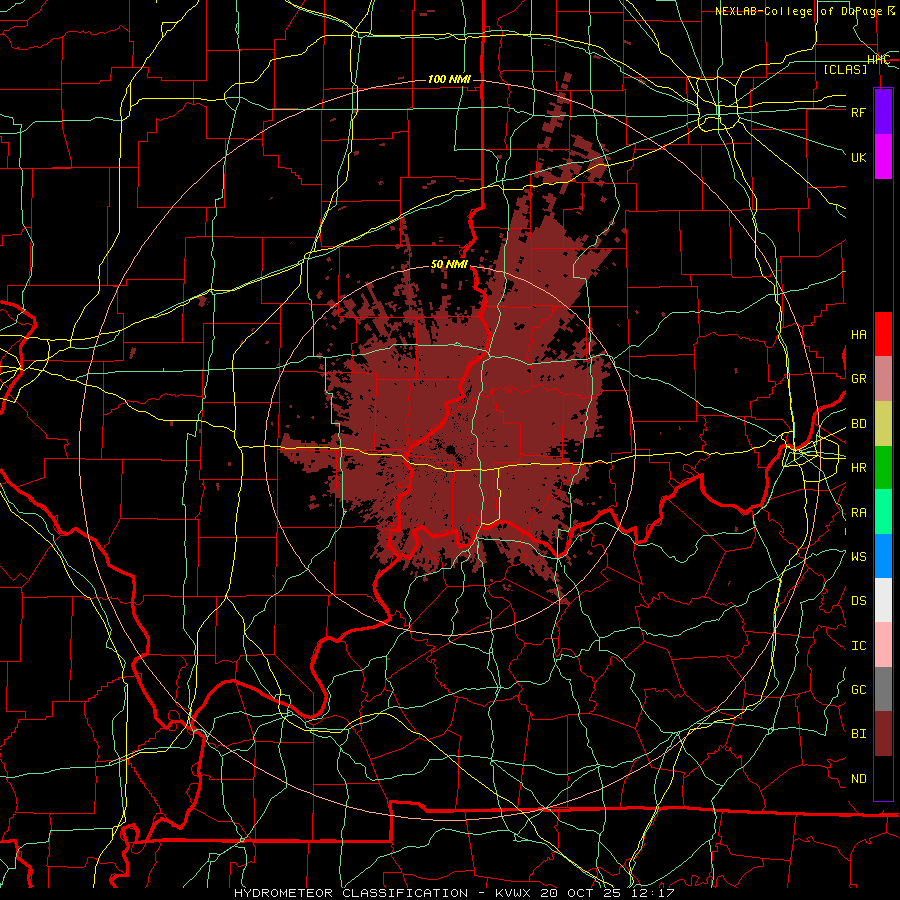
Task: Click the HA red legend swatch
Action: (883, 334)
